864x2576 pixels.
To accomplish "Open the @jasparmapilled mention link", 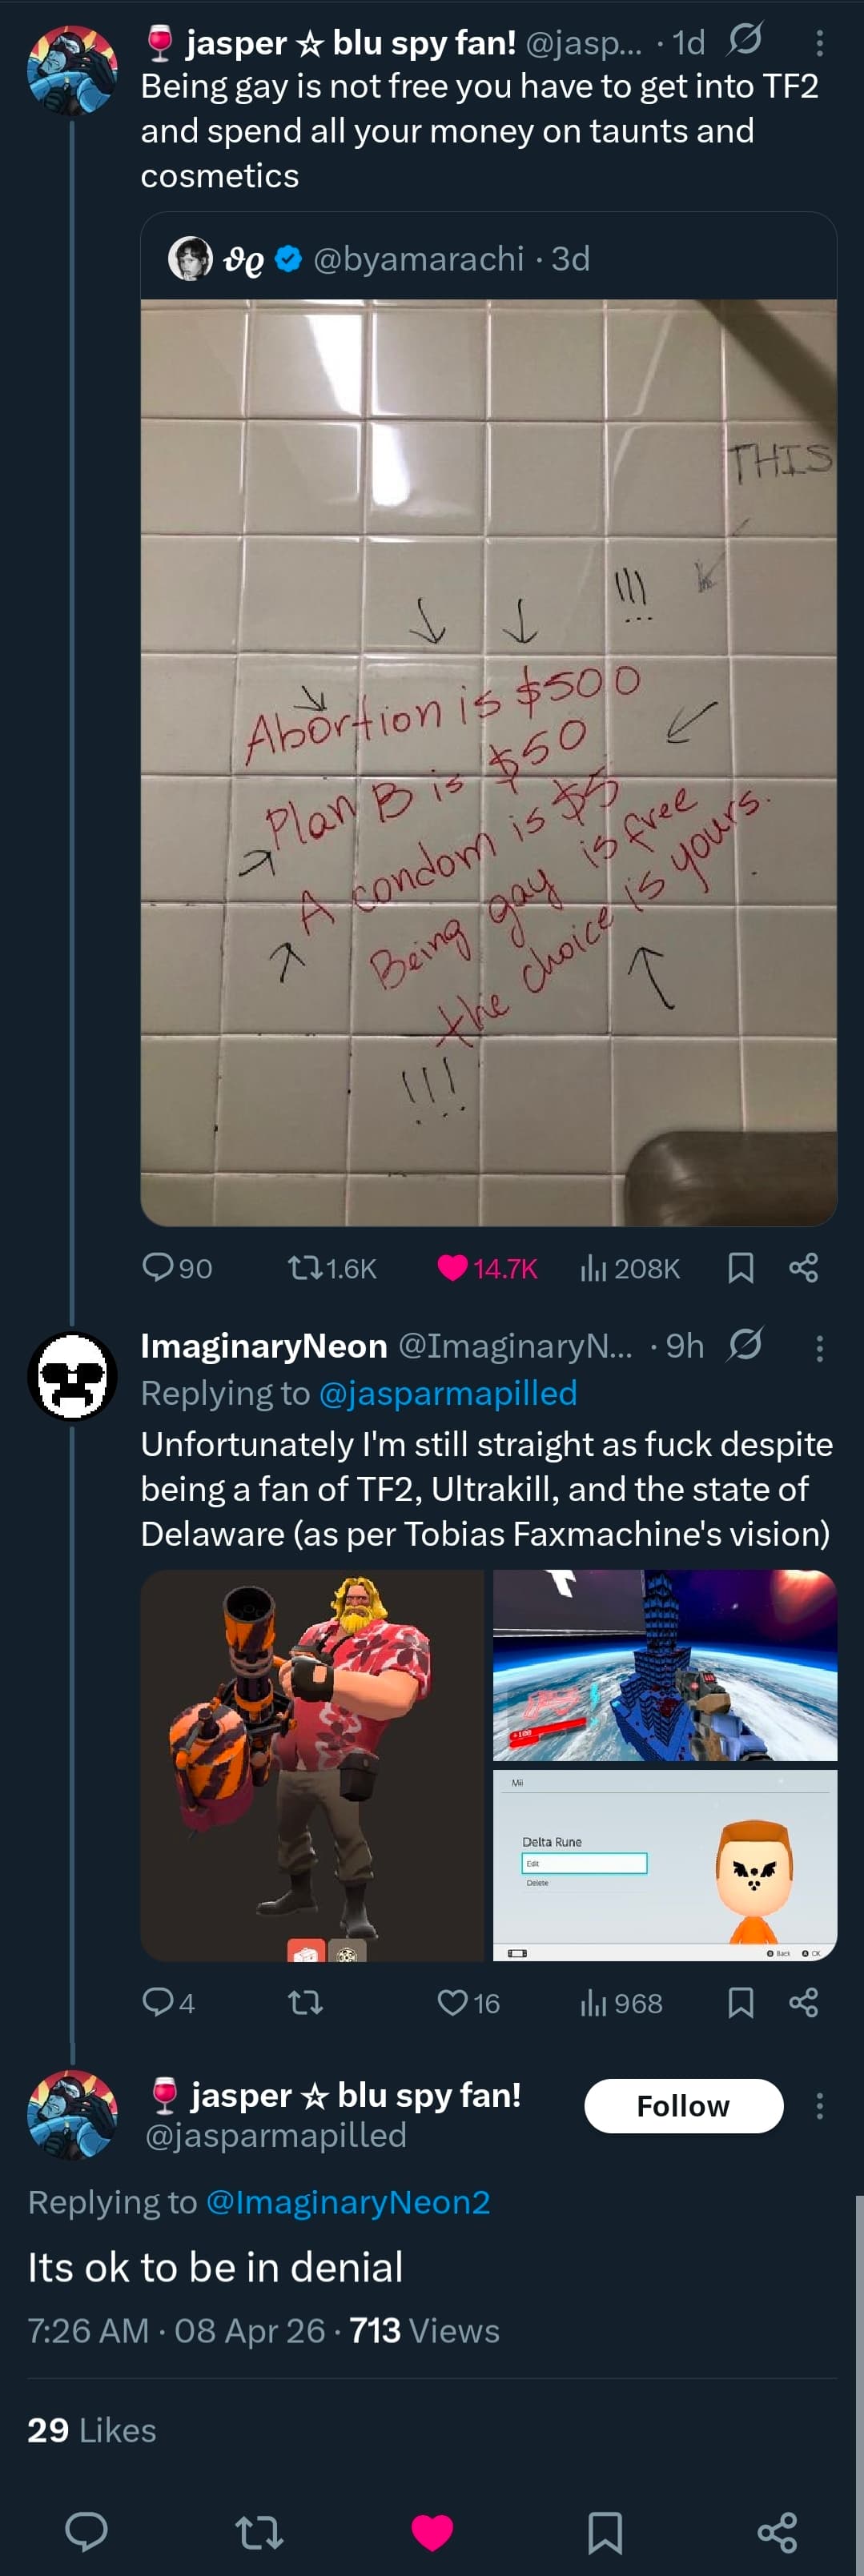I will click(x=447, y=1393).
